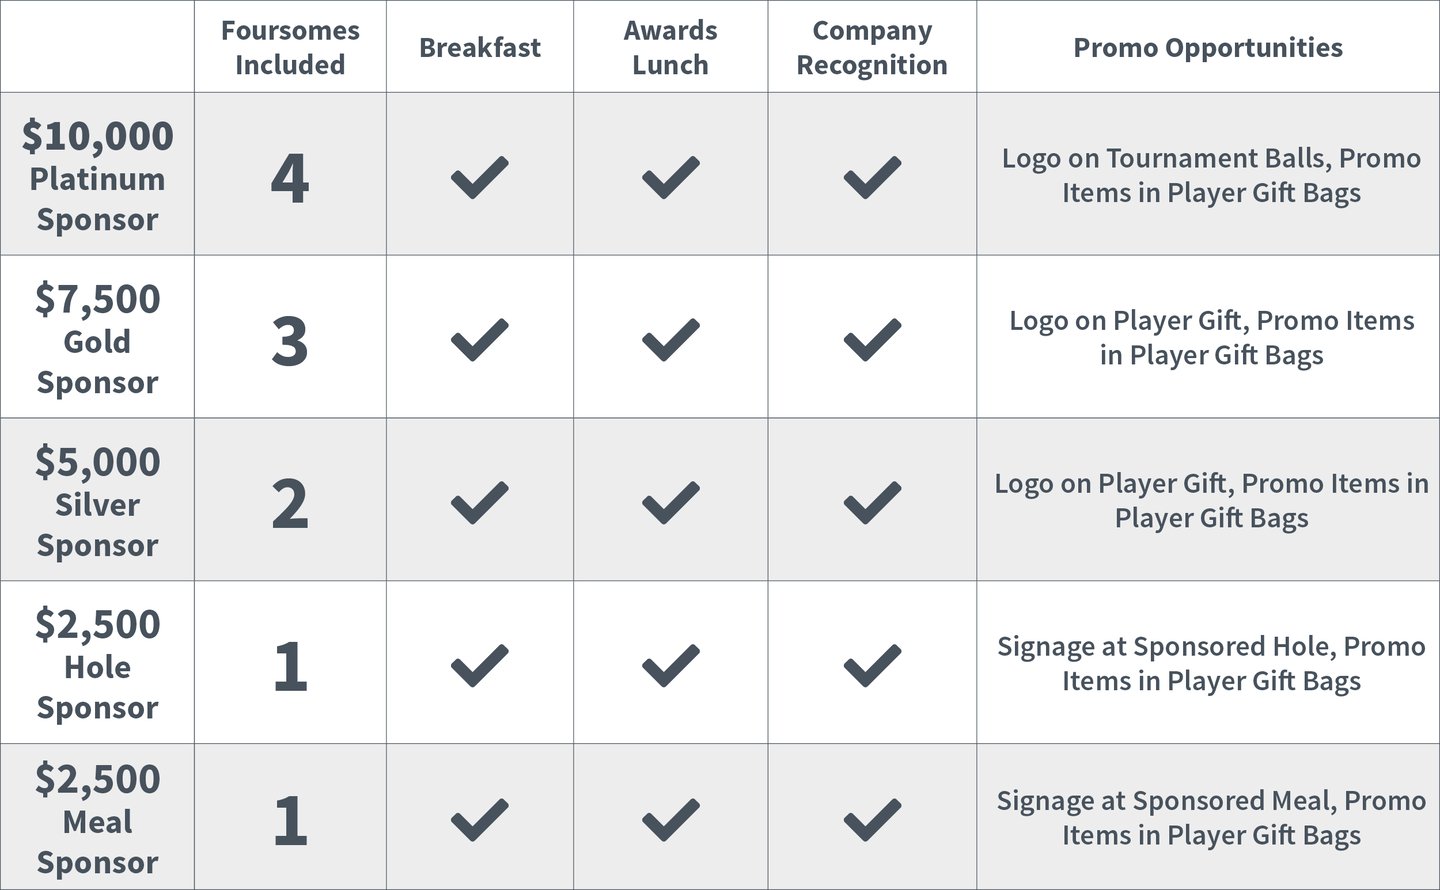Click the Silver Sponsor Awards Lunch checkmark
The image size is (1440, 890).
(x=670, y=503)
